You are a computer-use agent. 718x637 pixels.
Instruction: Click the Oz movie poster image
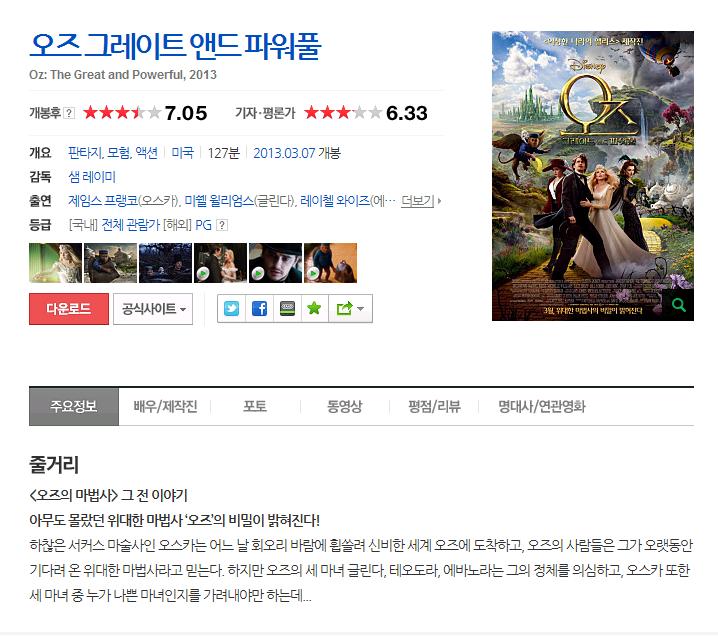coord(593,176)
